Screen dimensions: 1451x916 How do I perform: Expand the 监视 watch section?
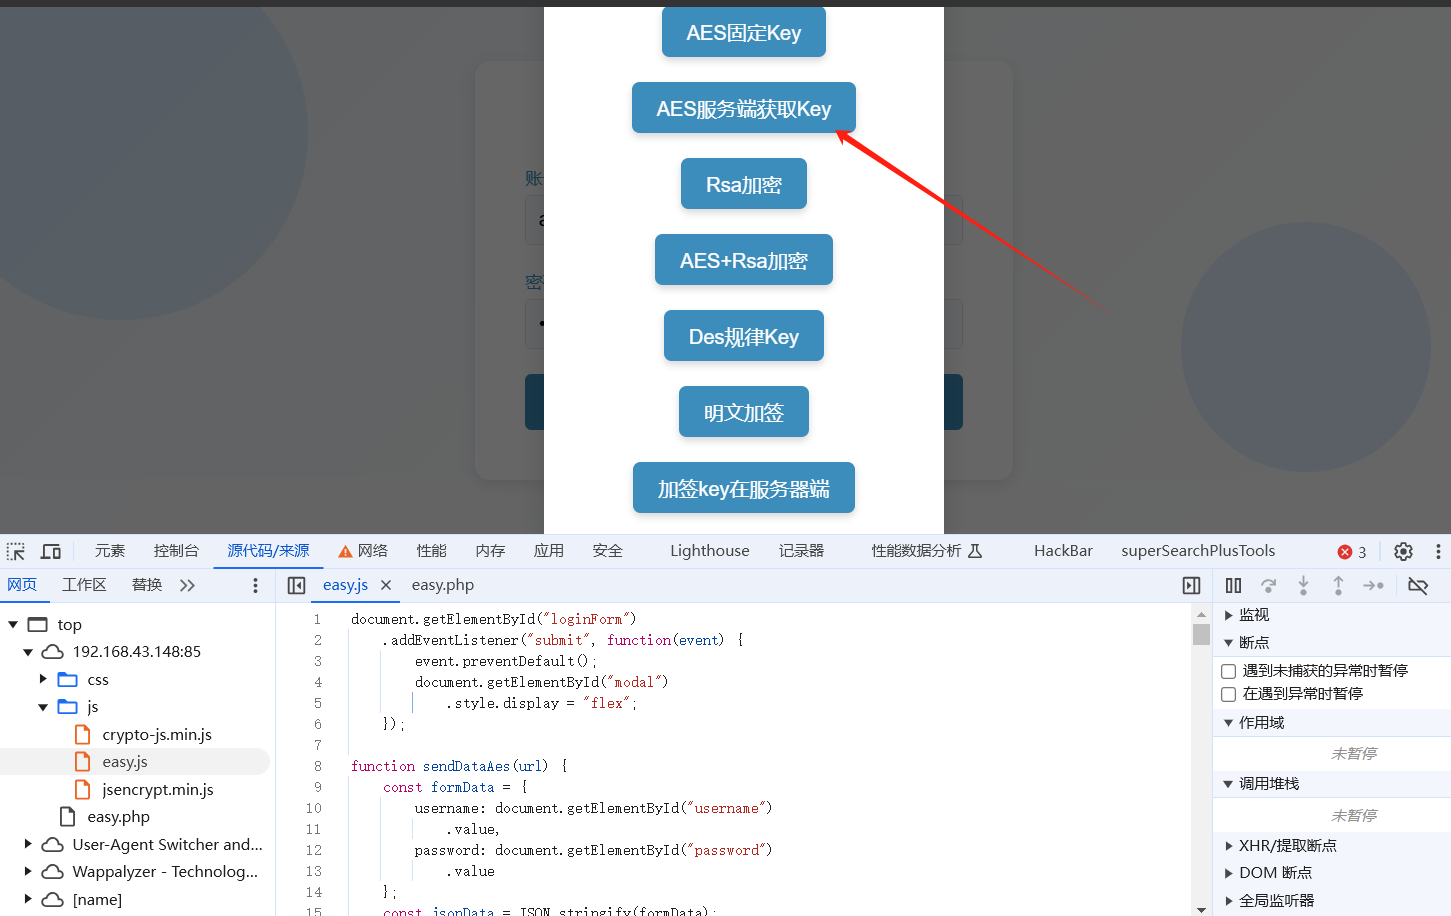(1229, 615)
